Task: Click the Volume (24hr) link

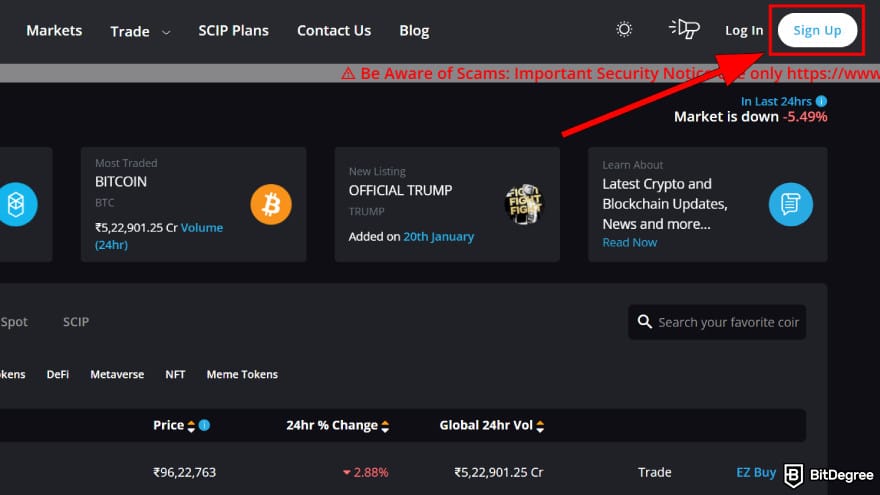Action: click(x=159, y=236)
